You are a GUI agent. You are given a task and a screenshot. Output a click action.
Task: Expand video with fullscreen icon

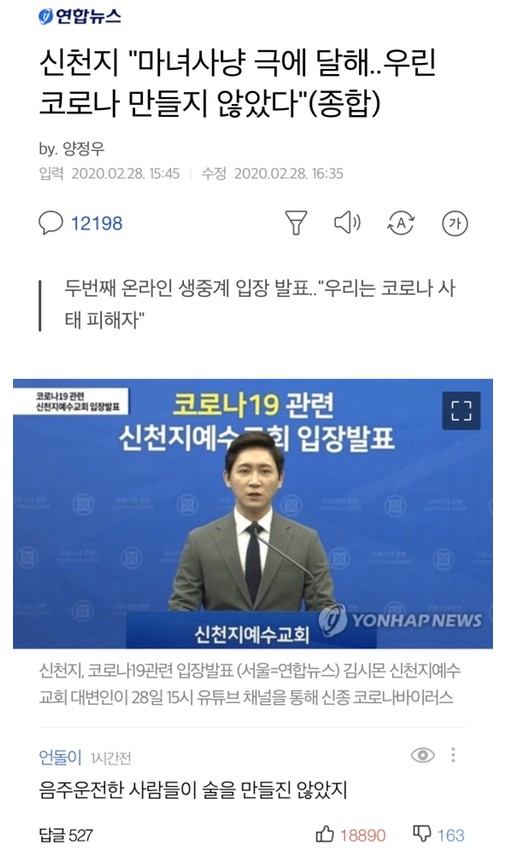(461, 410)
